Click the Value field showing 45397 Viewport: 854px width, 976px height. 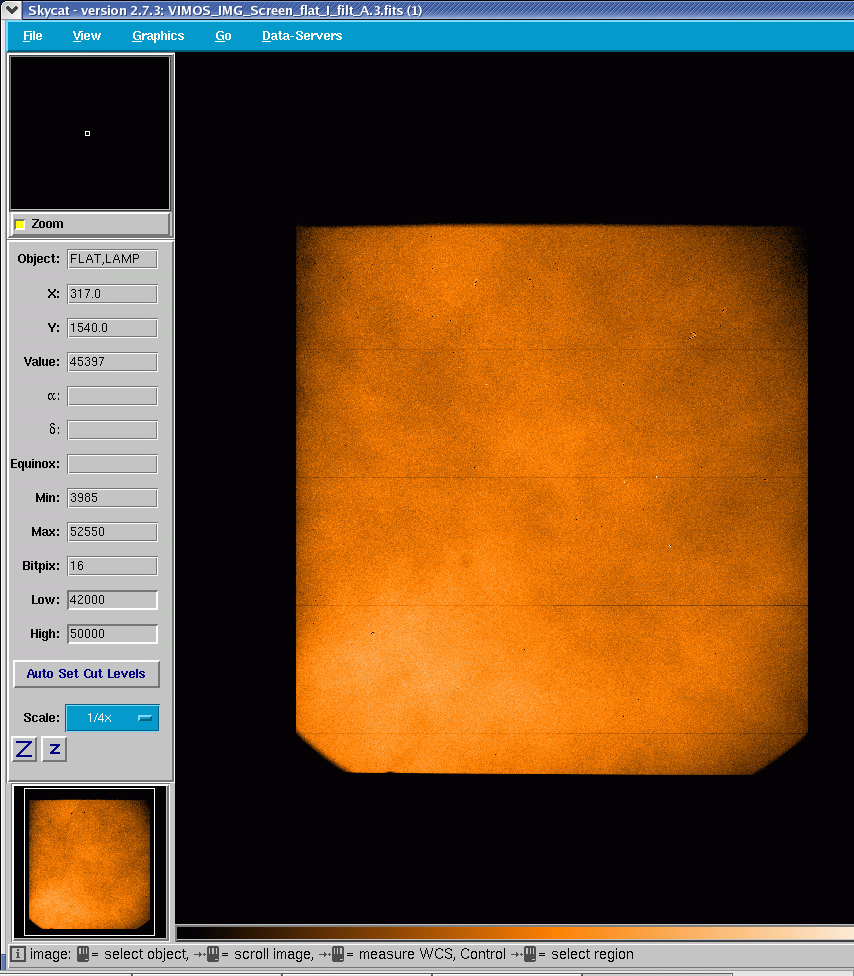pyautogui.click(x=113, y=362)
